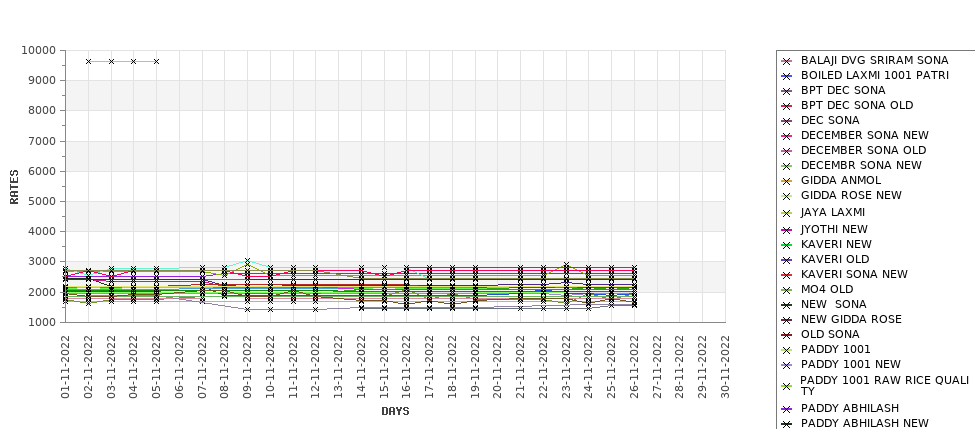Click the 01-11-2022 x-axis date label

pyautogui.click(x=65, y=367)
